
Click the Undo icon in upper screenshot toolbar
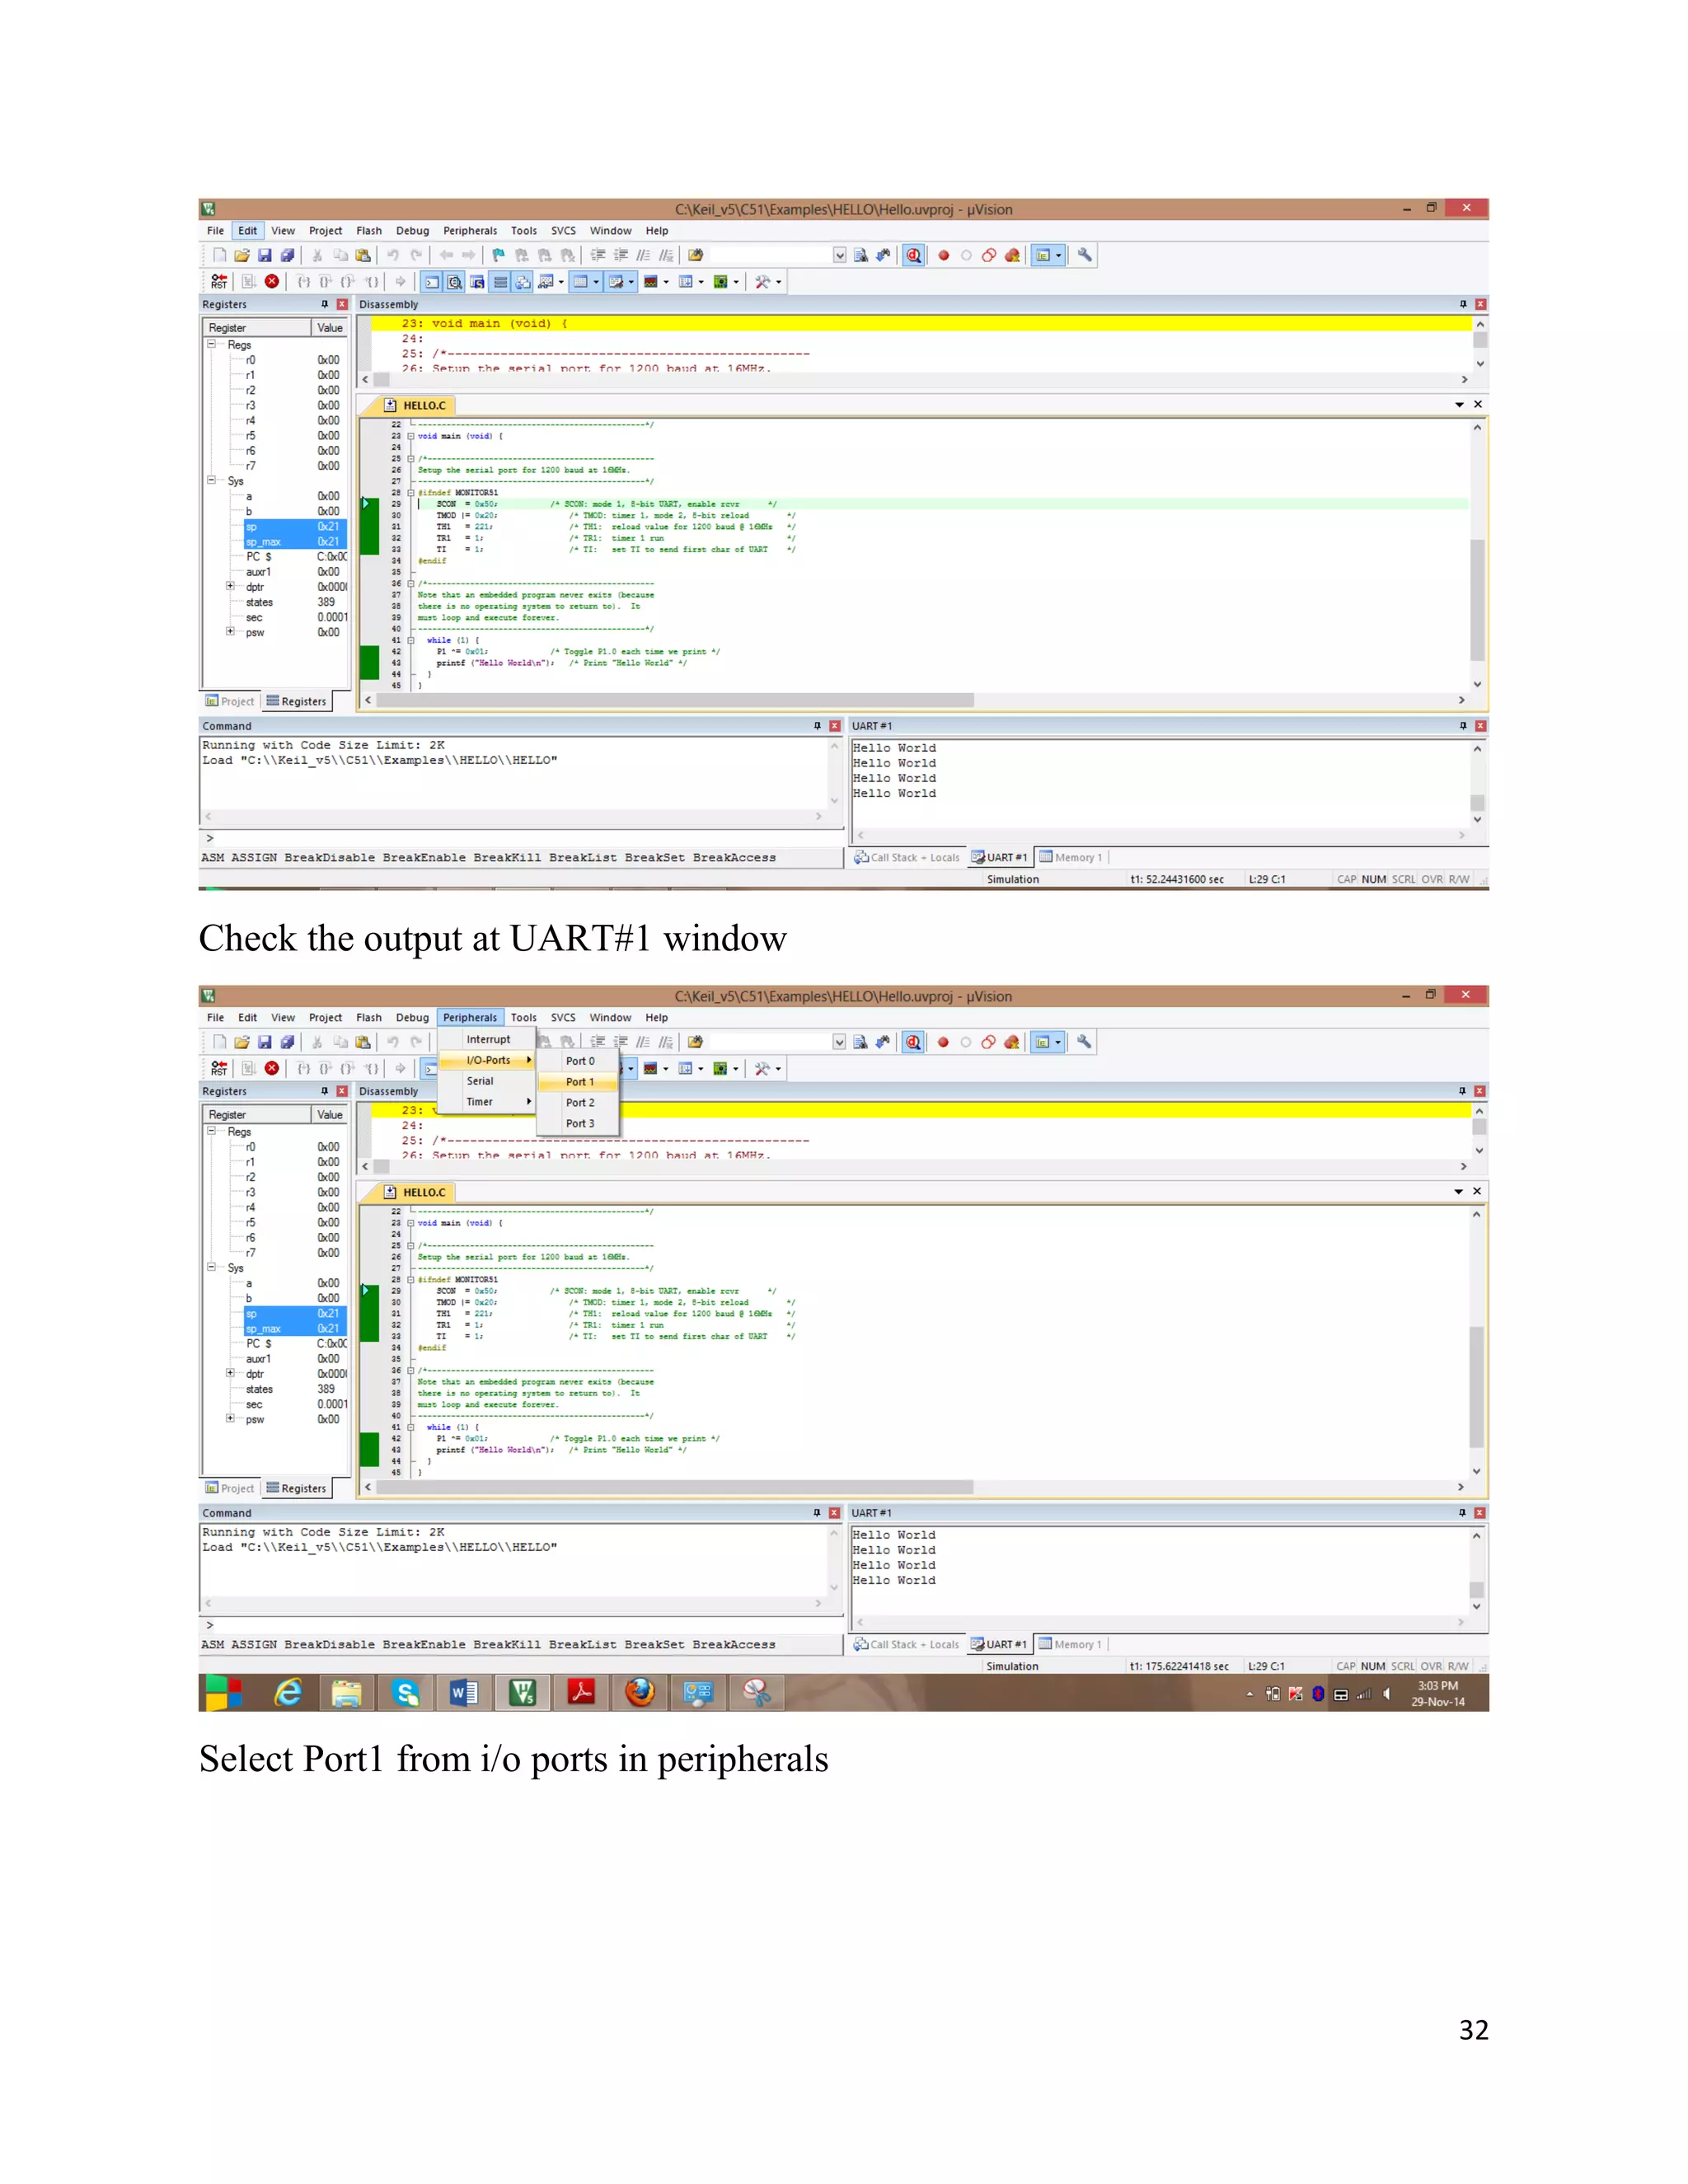pos(393,255)
